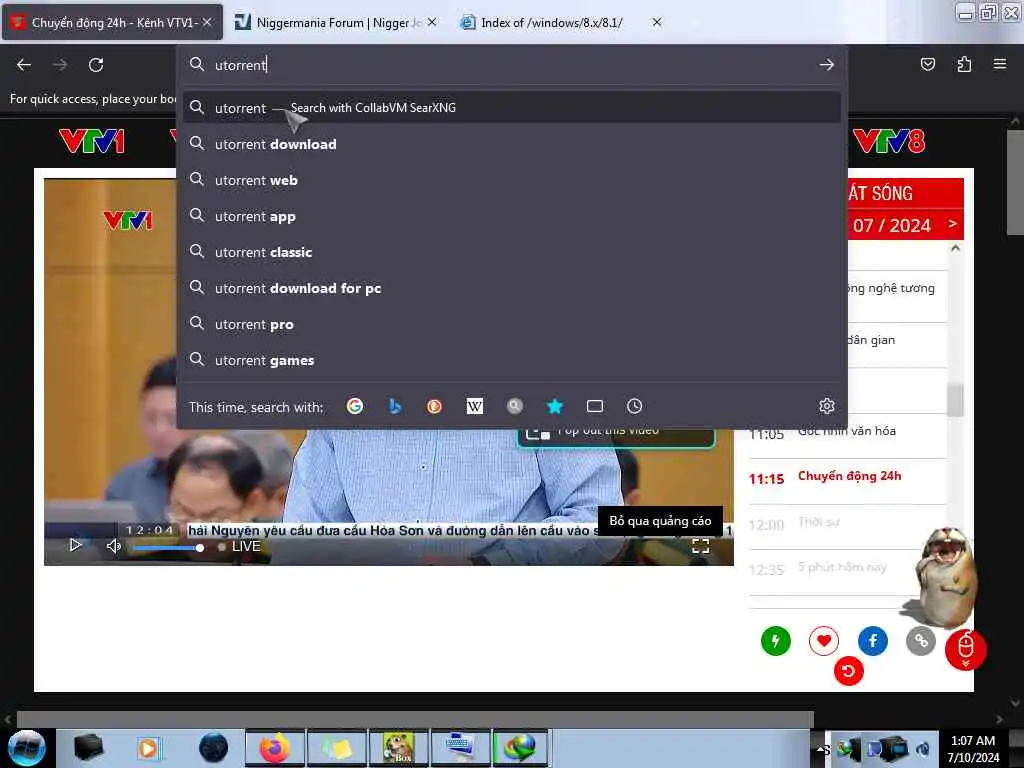Reload the current page
Image resolution: width=1024 pixels, height=768 pixels.
tap(96, 65)
